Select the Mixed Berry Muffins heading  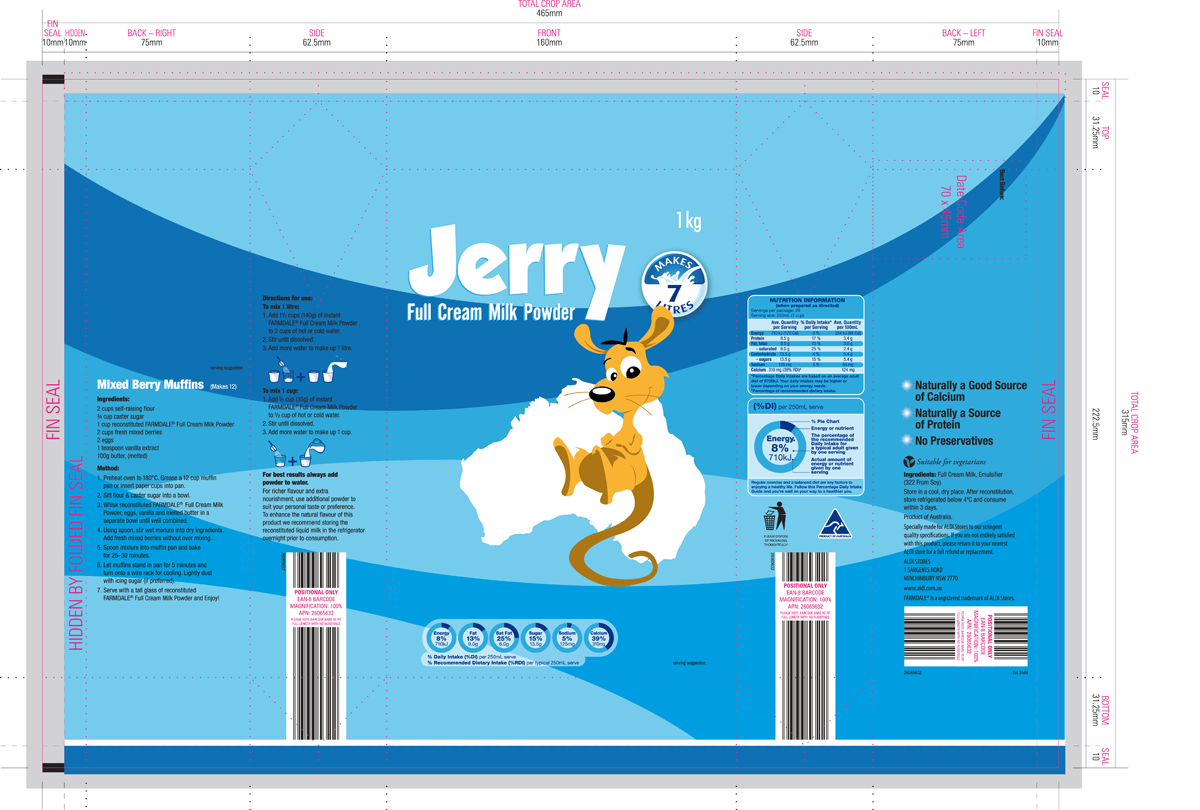point(150,384)
